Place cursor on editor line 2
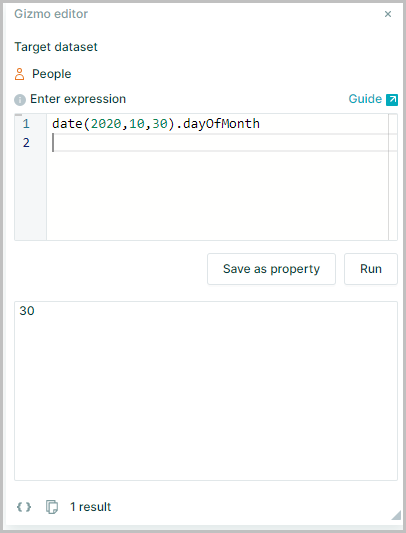This screenshot has width=406, height=533. tap(218, 142)
